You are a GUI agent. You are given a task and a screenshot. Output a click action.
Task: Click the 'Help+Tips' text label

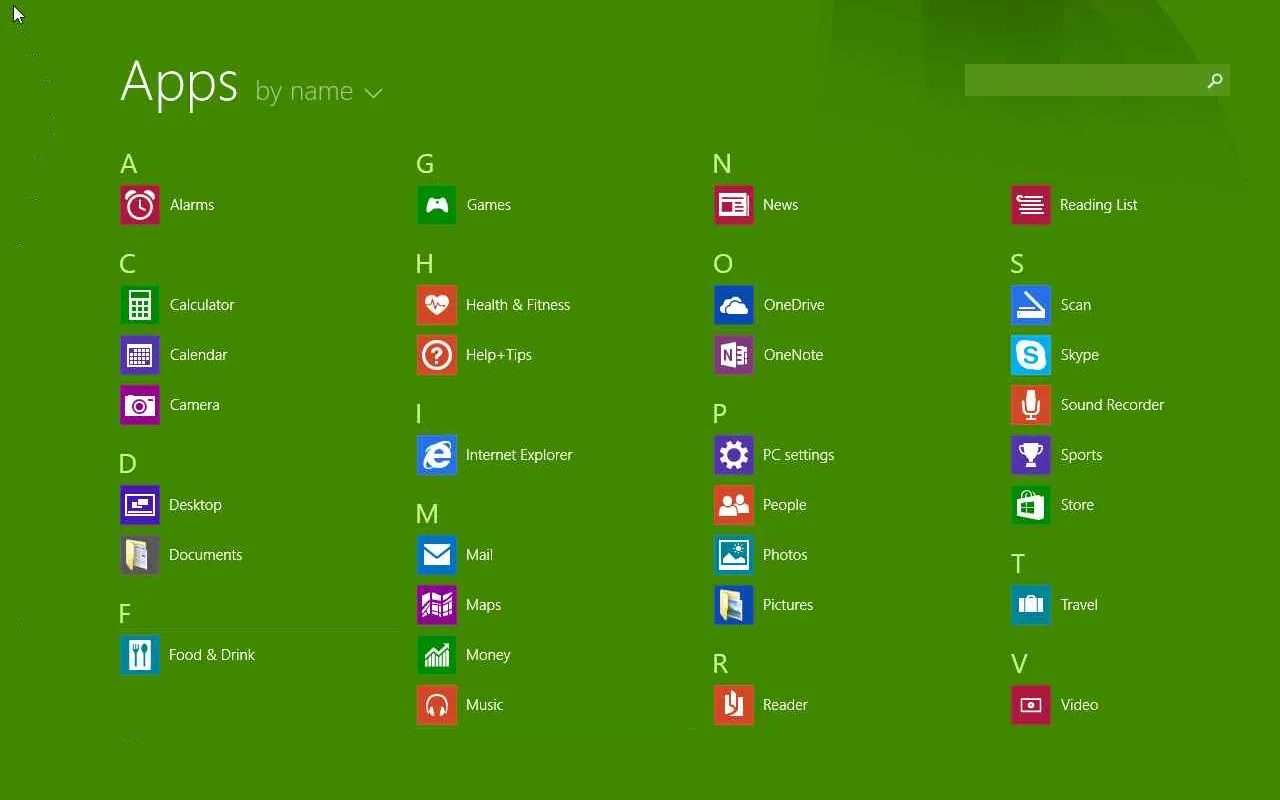[499, 355]
